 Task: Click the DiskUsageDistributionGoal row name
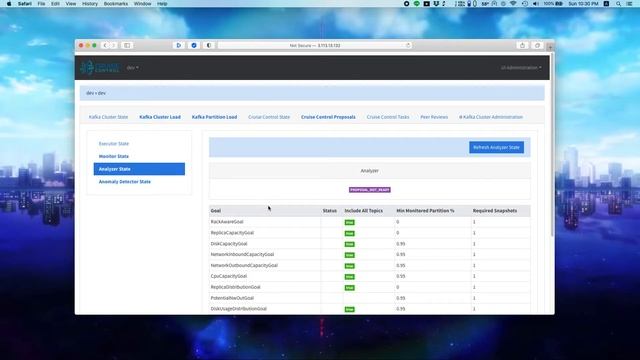[x=239, y=309]
